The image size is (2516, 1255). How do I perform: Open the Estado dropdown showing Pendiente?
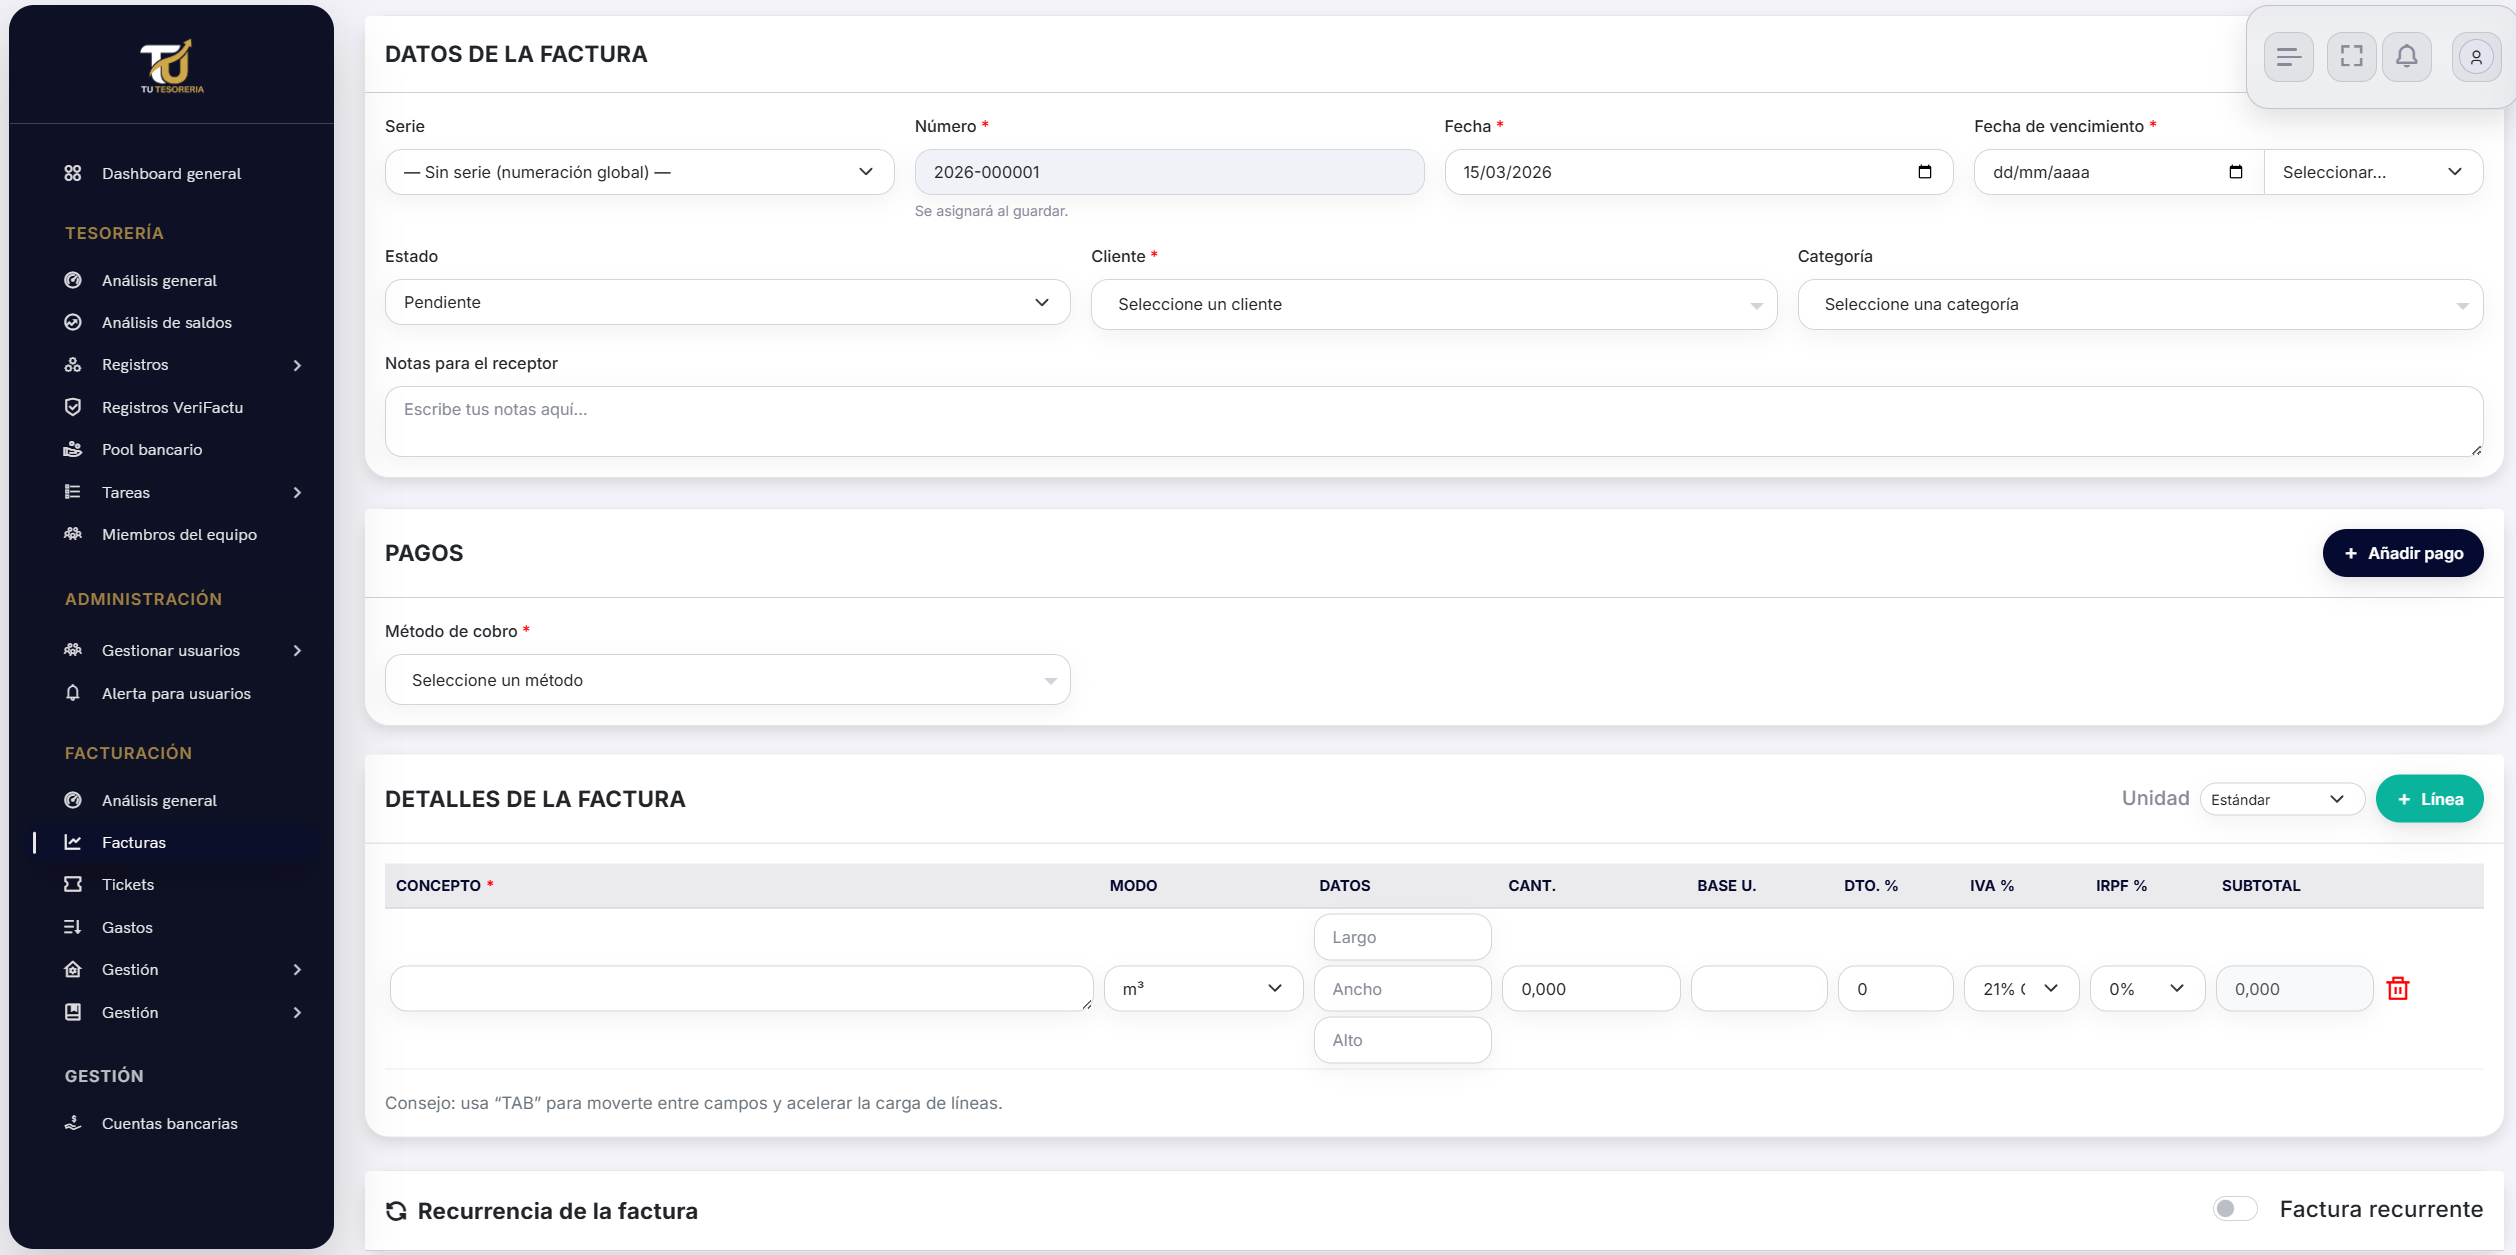(x=727, y=302)
